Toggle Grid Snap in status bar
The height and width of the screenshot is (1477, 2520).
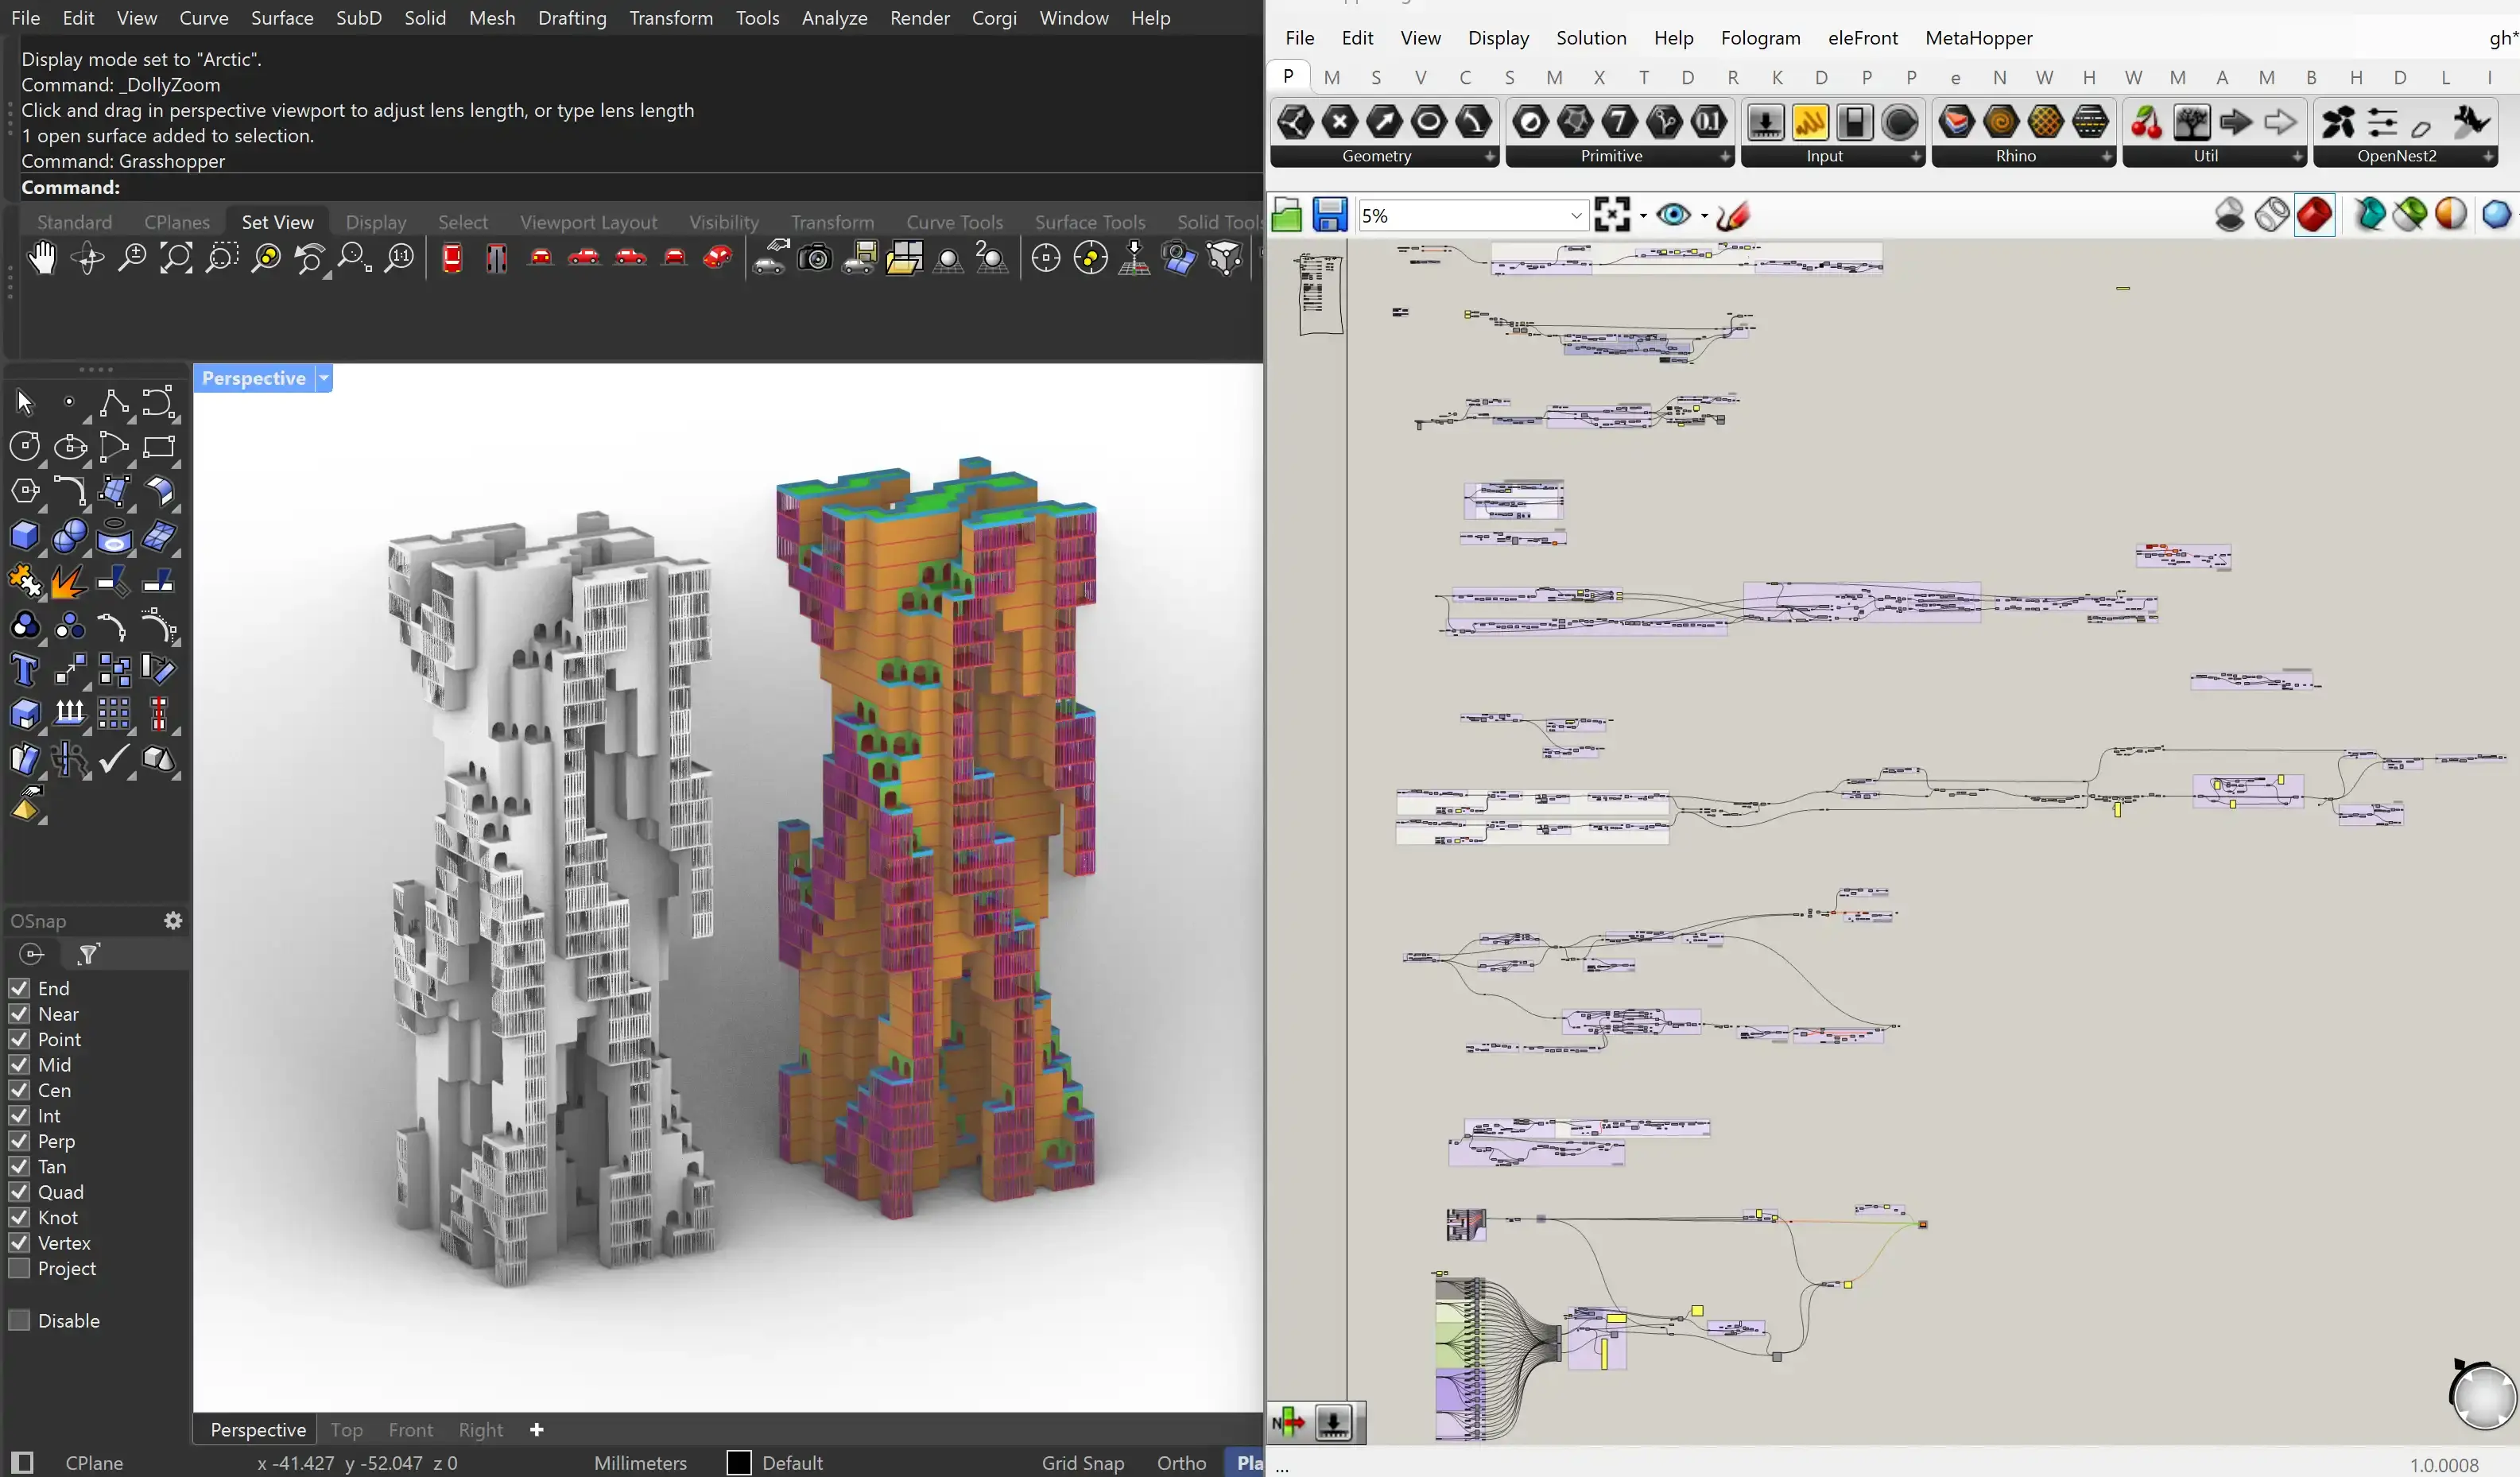(1083, 1463)
